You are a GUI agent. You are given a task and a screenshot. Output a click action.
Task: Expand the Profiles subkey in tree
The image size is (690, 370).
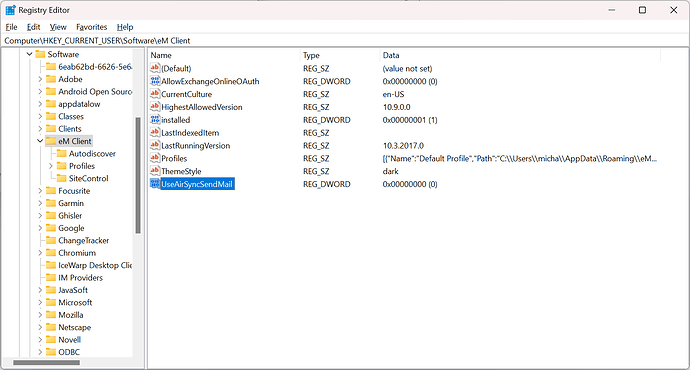click(x=51, y=166)
